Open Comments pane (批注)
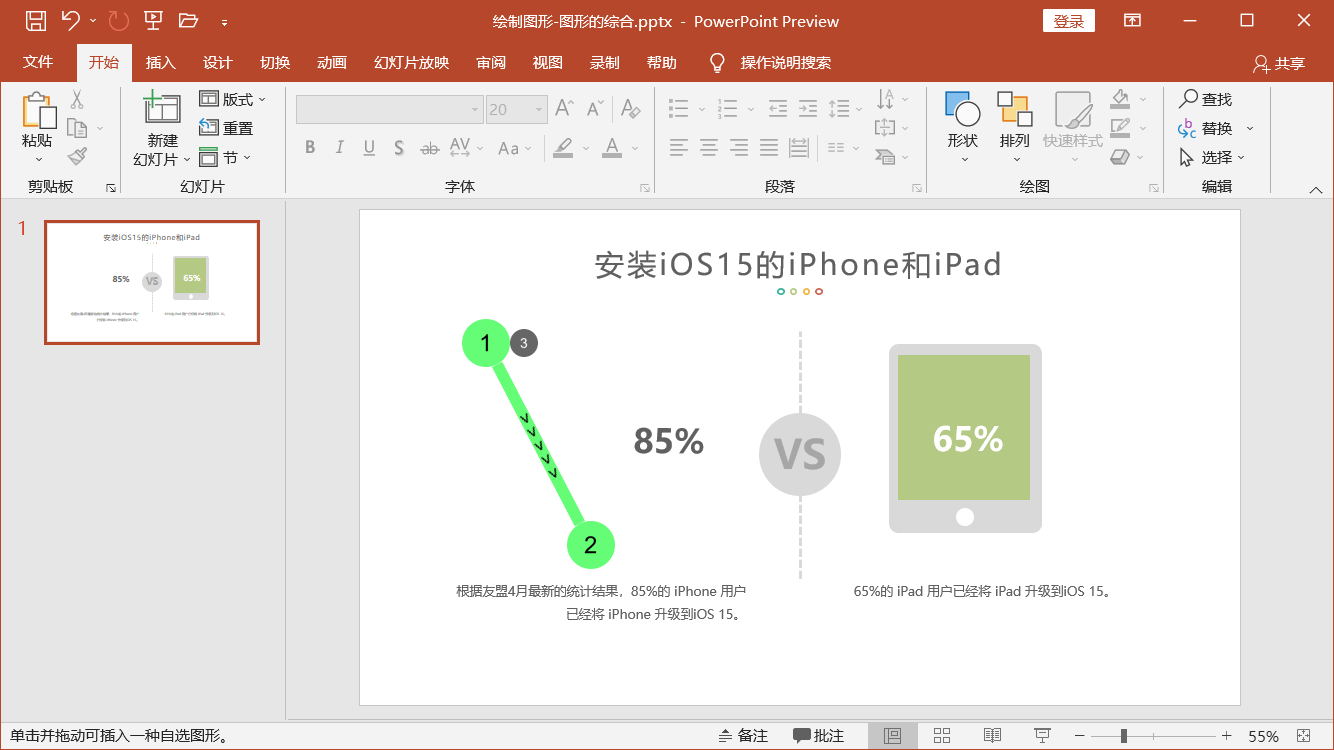Viewport: 1334px width, 750px height. [x=819, y=736]
